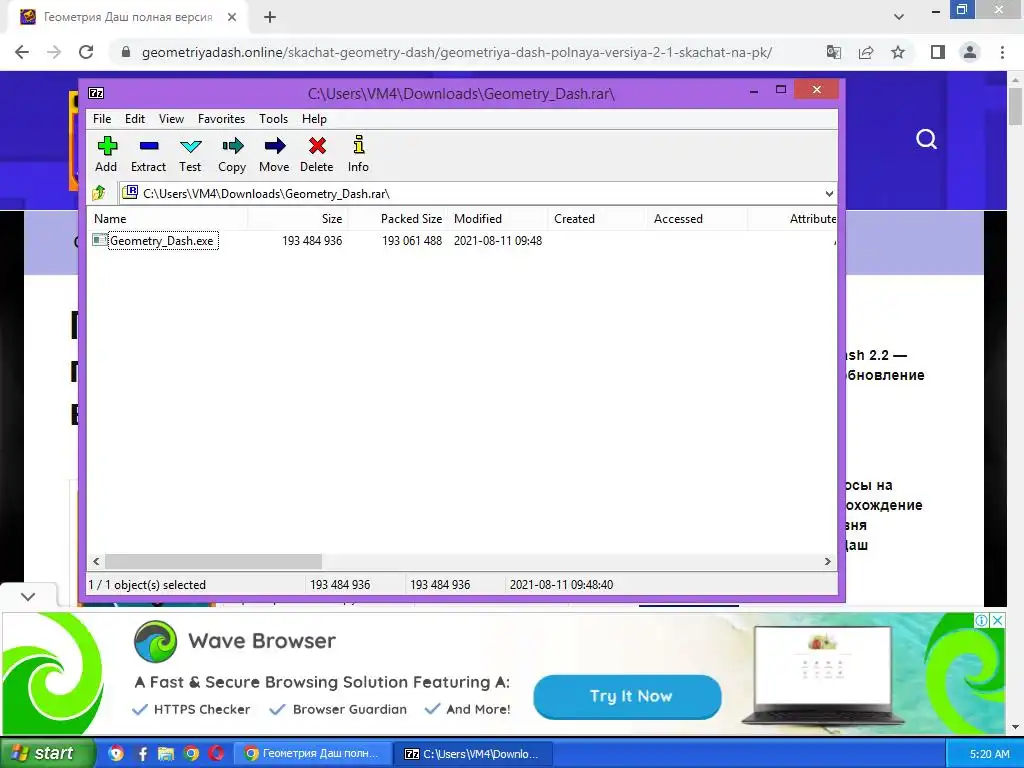Close the Wave Browser ad

997,620
